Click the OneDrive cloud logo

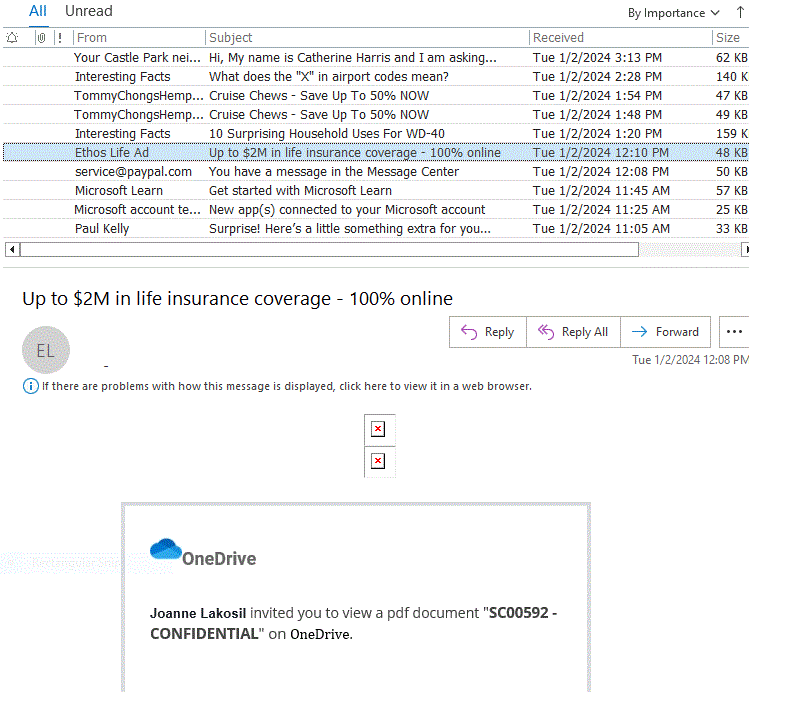[166, 549]
